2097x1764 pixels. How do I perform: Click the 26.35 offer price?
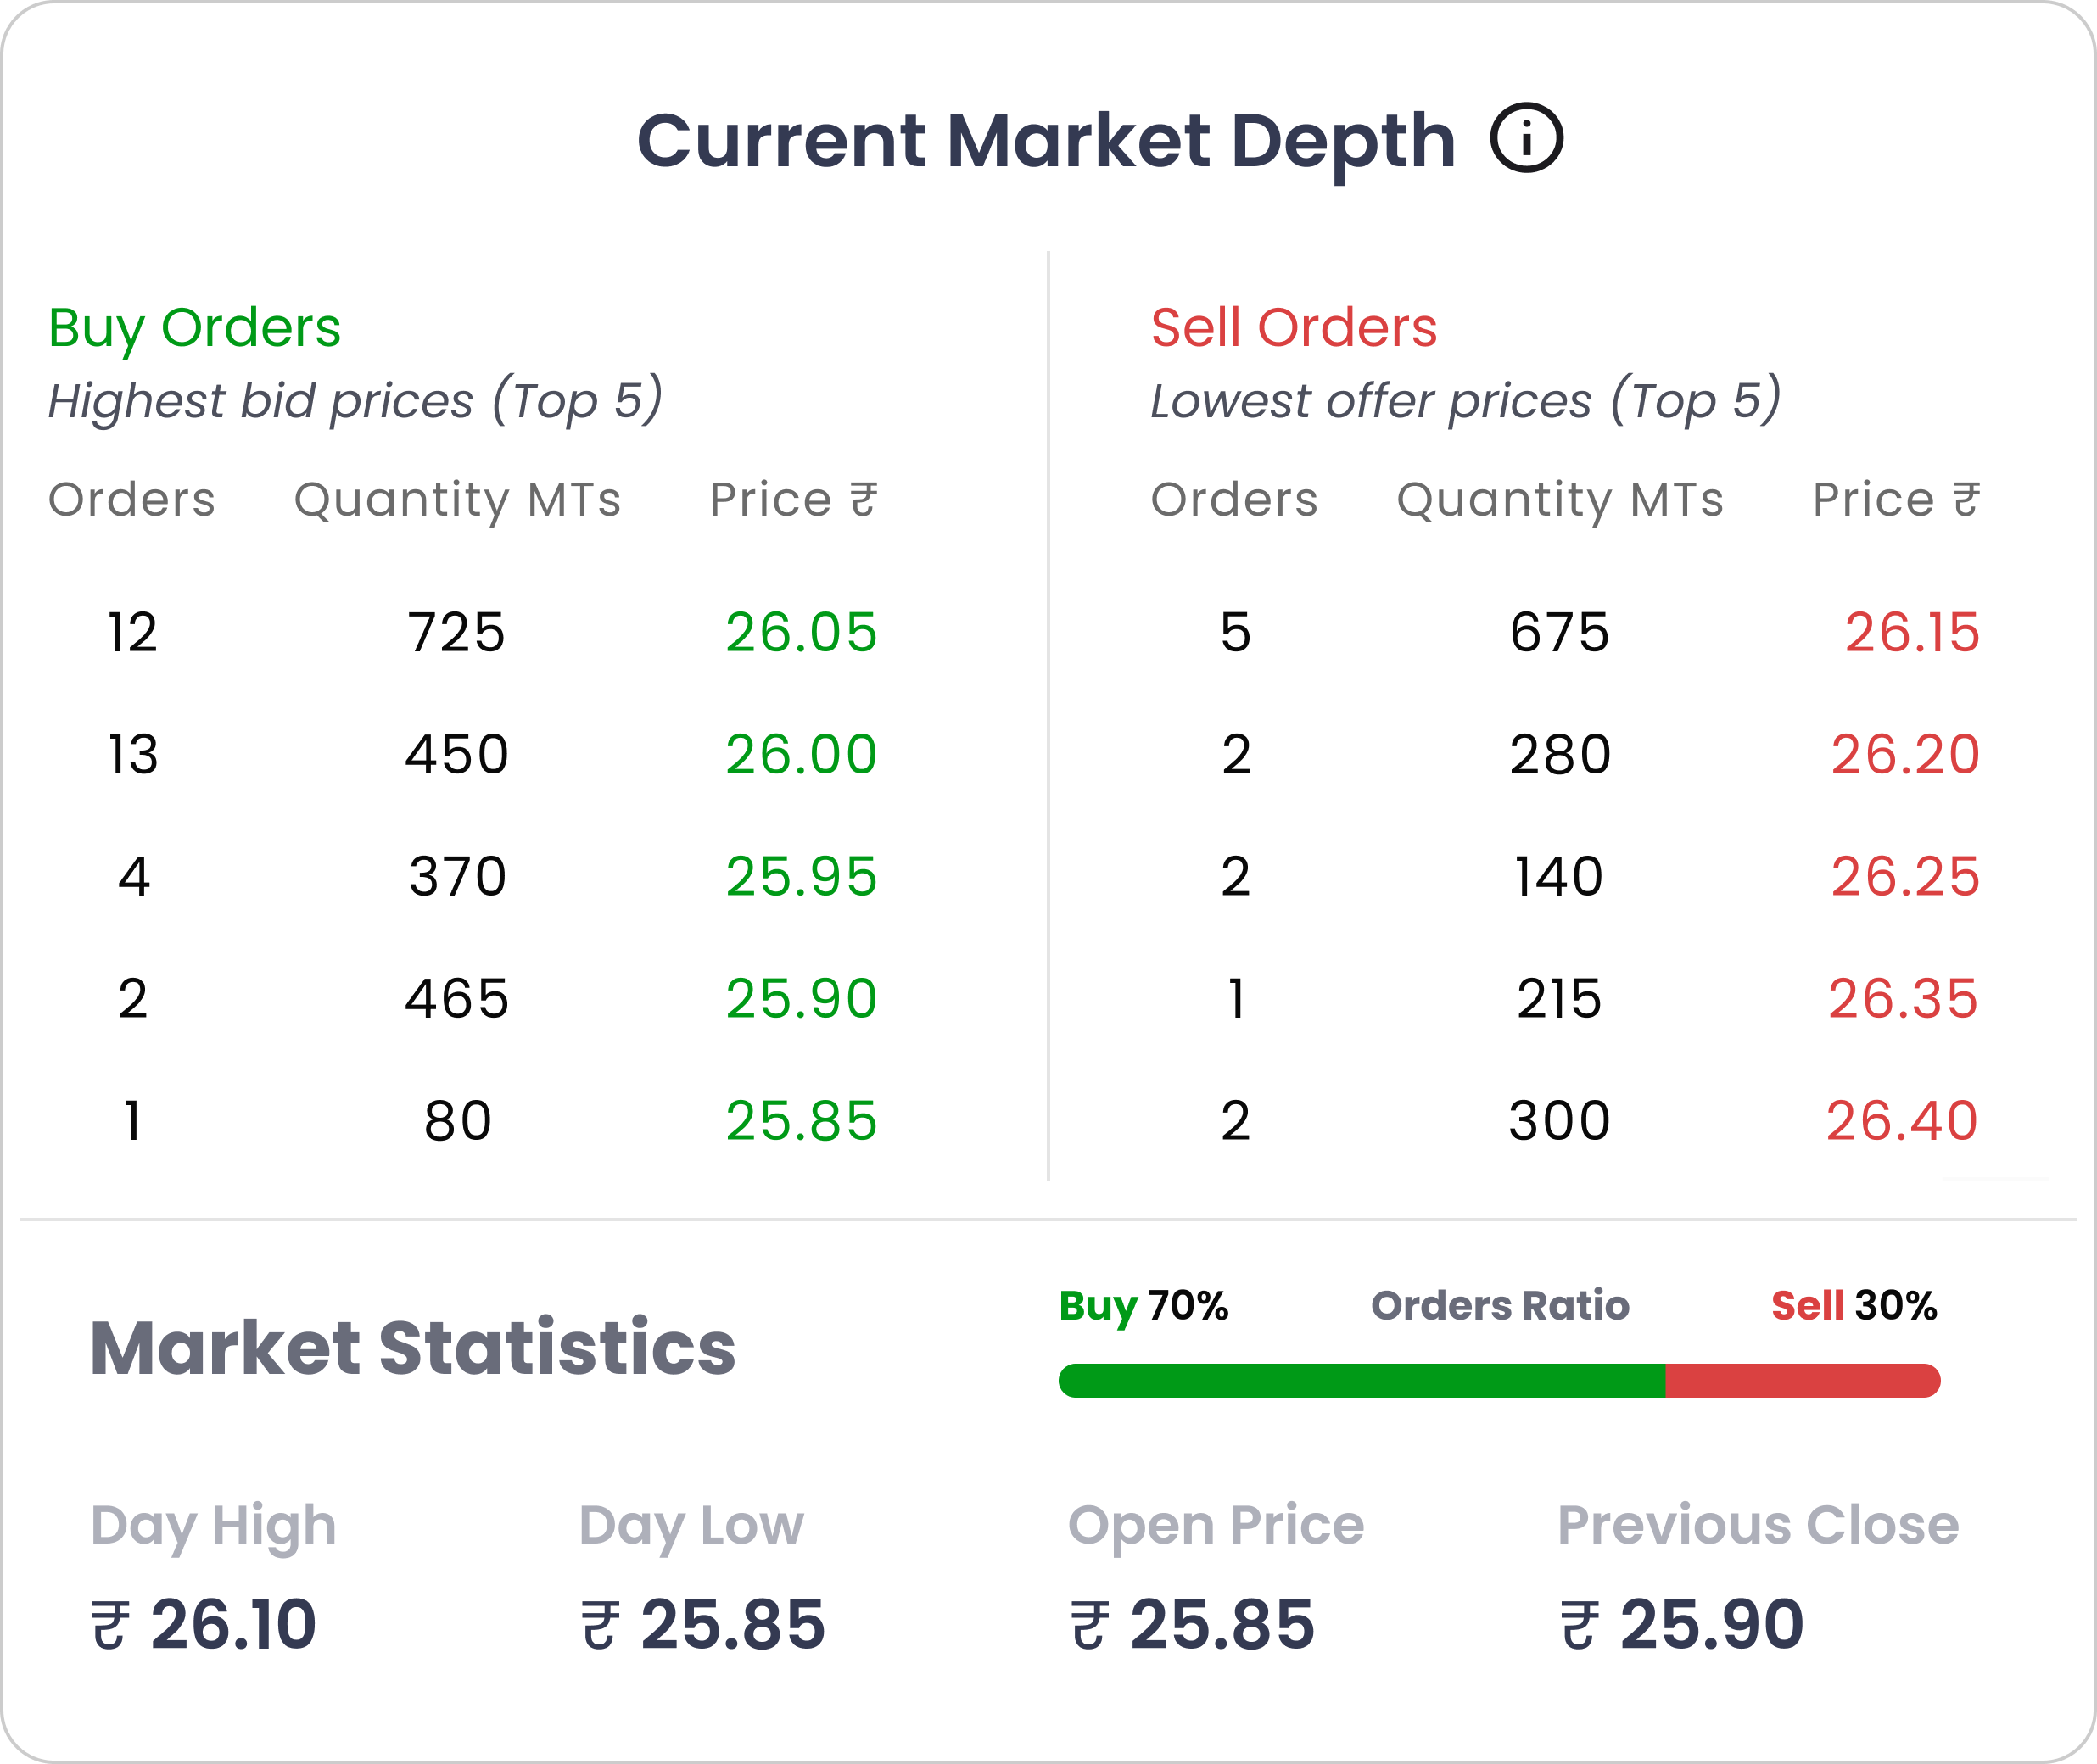point(1903,999)
